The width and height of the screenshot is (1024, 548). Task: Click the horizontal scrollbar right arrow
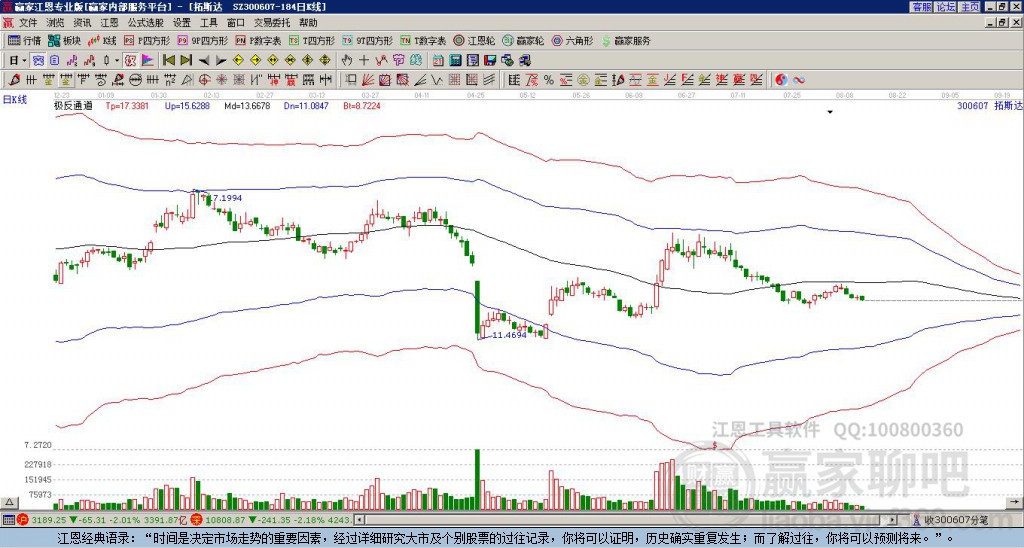893,520
